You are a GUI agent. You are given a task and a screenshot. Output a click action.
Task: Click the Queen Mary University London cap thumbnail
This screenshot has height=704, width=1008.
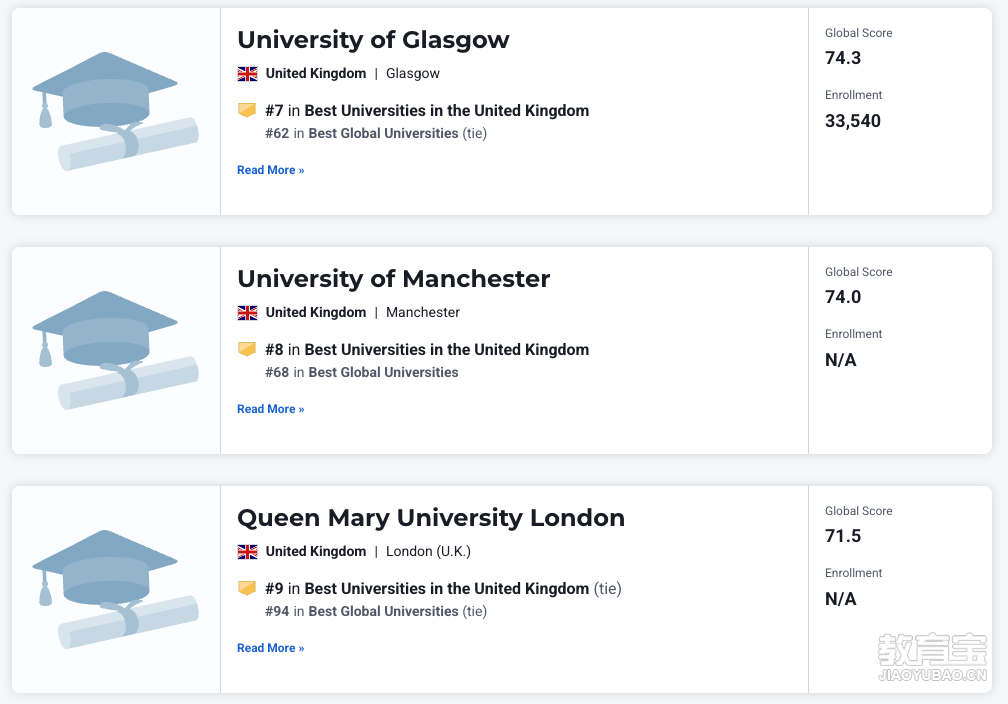tap(116, 590)
